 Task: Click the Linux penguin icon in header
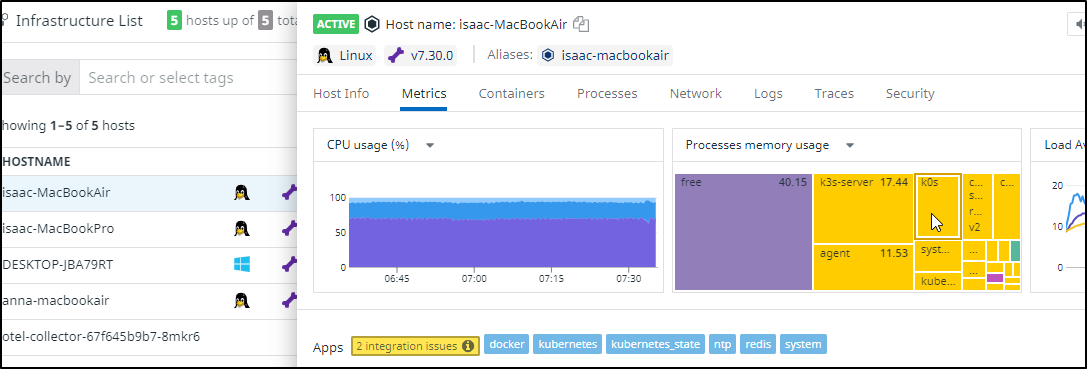[324, 55]
